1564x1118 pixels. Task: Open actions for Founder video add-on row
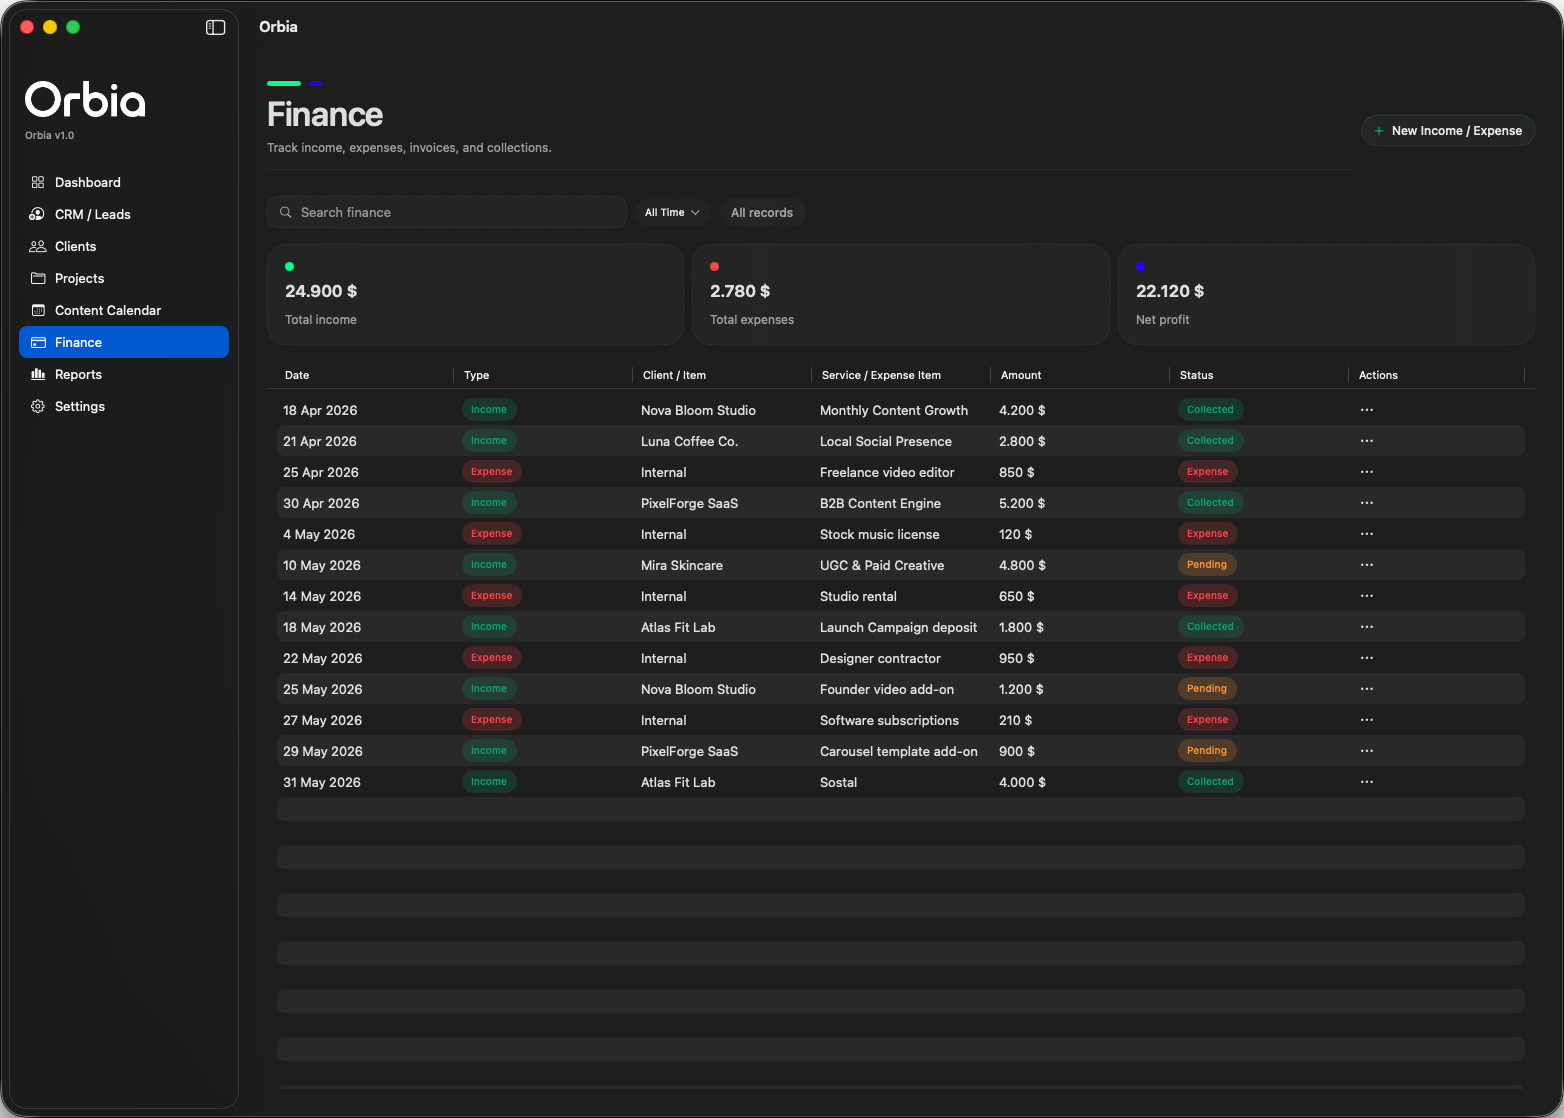1367,689
